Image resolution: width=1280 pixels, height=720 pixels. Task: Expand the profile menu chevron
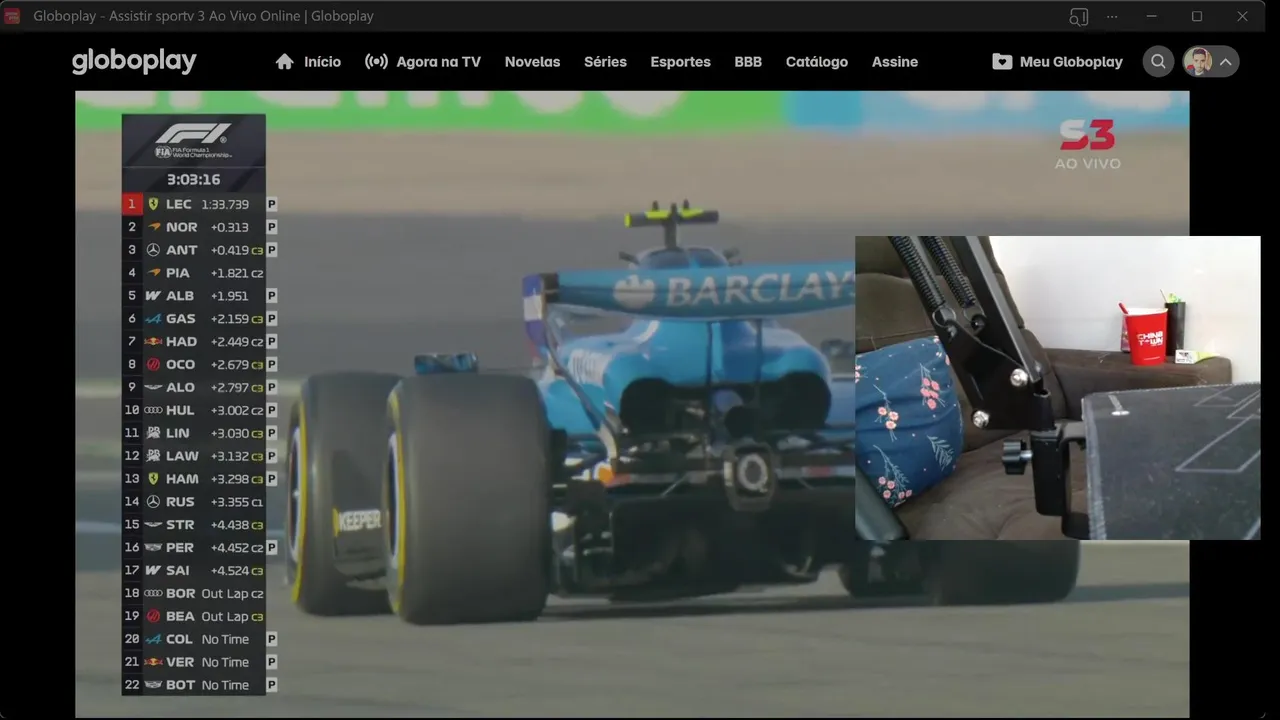click(x=1226, y=62)
